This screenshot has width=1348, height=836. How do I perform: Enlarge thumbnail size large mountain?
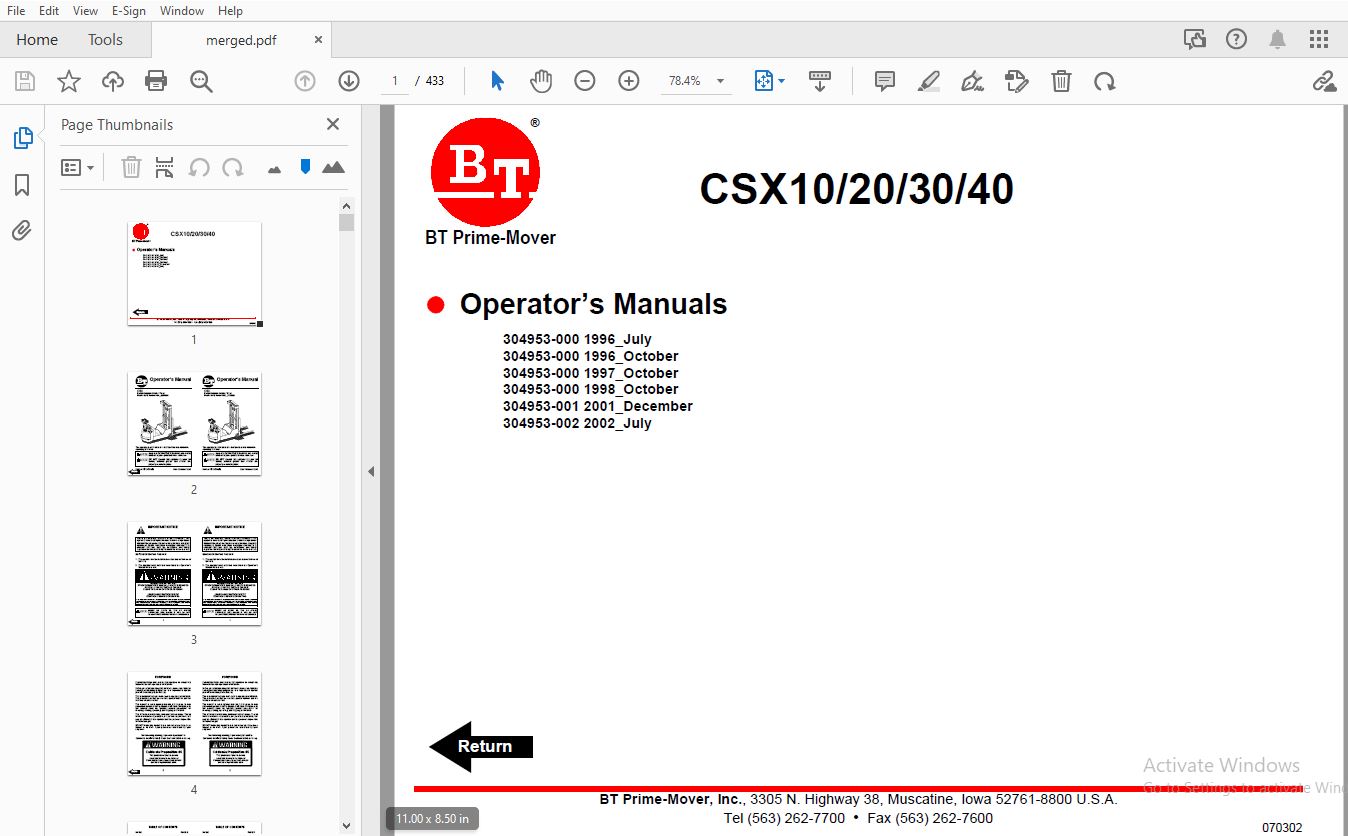[x=334, y=167]
